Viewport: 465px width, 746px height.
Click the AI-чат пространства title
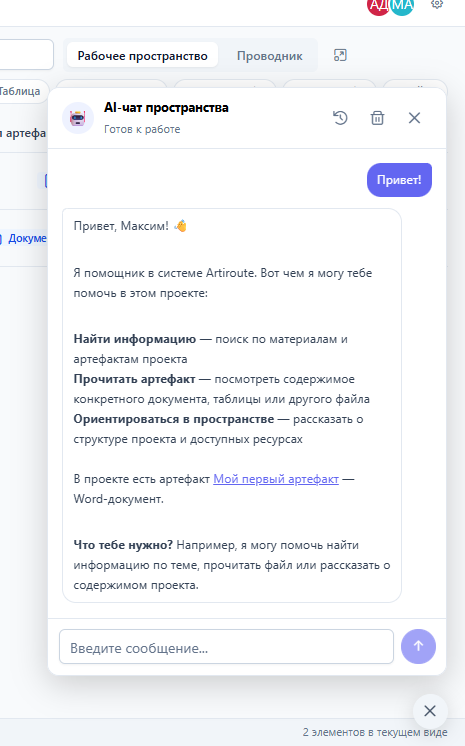[x=166, y=108]
